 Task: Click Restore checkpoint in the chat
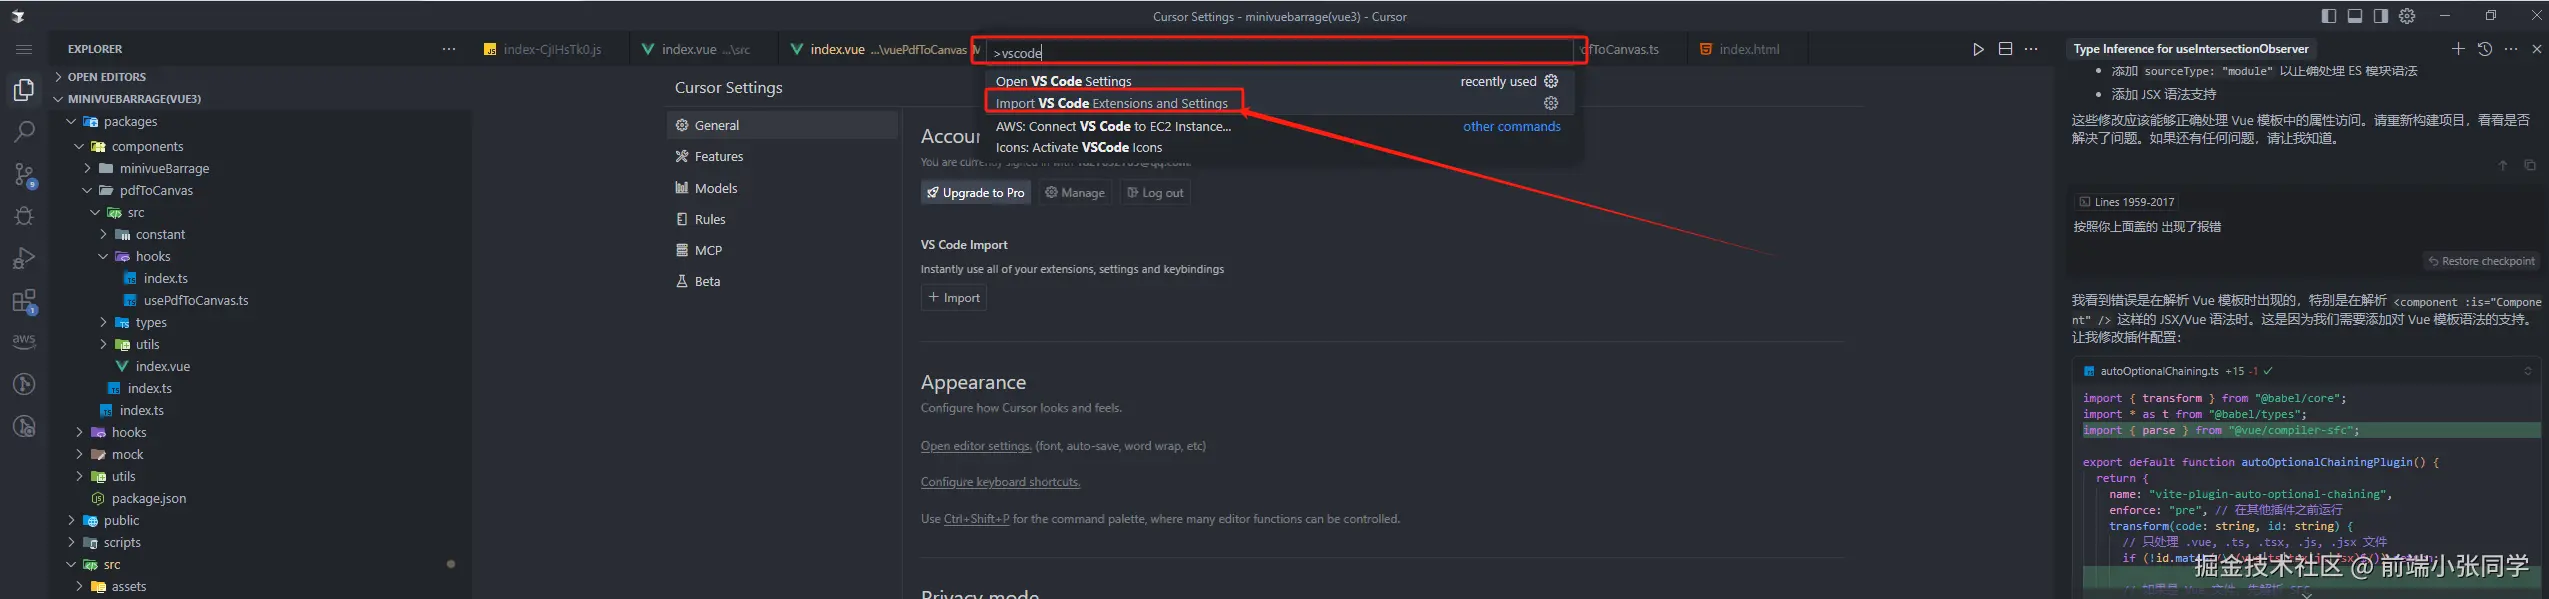coord(2481,261)
